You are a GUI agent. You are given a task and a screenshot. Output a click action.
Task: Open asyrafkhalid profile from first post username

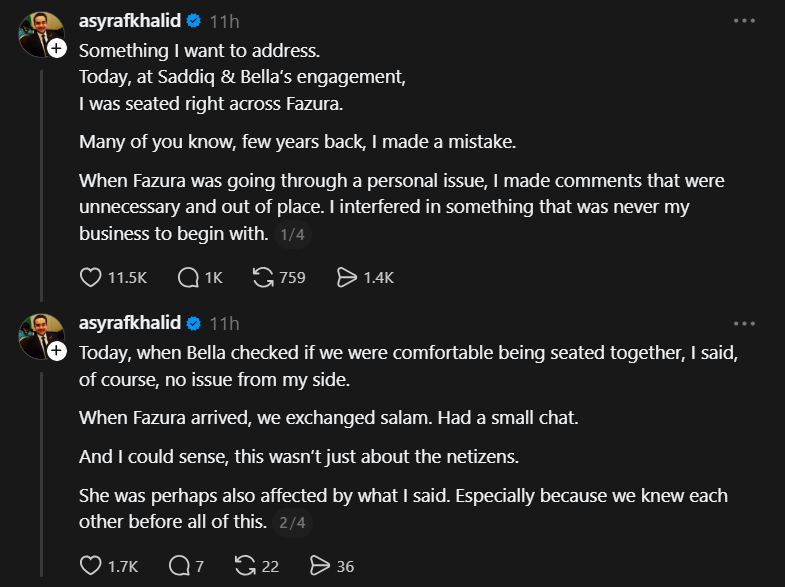[130, 21]
